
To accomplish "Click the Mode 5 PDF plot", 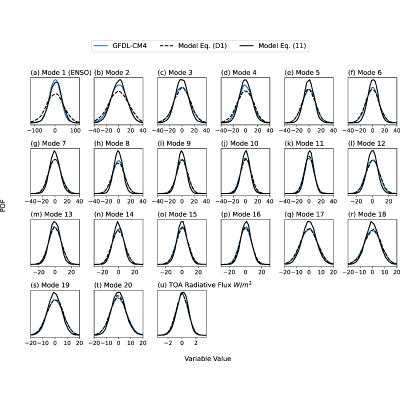I will pyautogui.click(x=309, y=101).
